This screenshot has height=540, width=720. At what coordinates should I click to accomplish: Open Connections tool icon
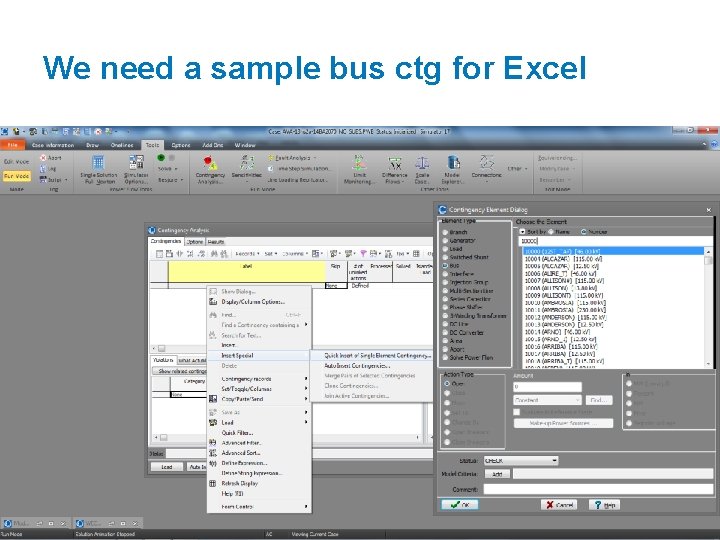[x=486, y=168]
